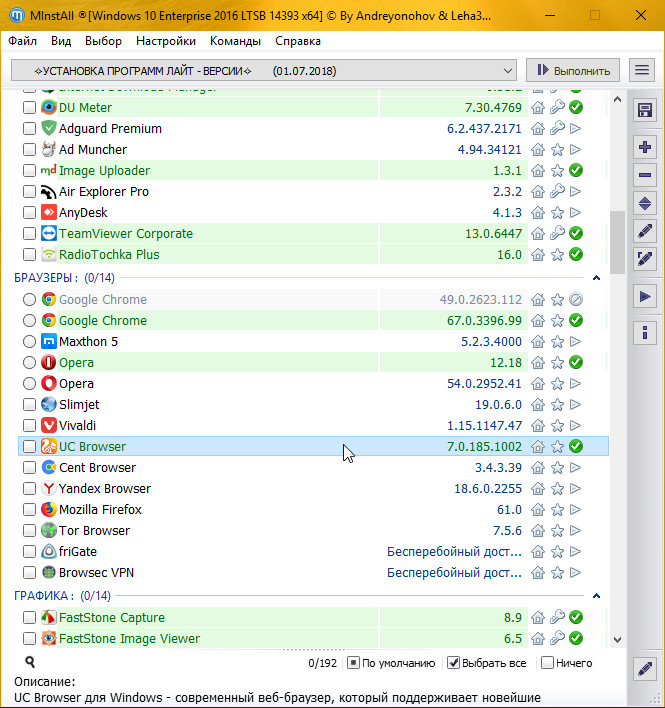The image size is (665, 708).
Task: Open homepage icon for DU Meter
Action: pyautogui.click(x=538, y=107)
